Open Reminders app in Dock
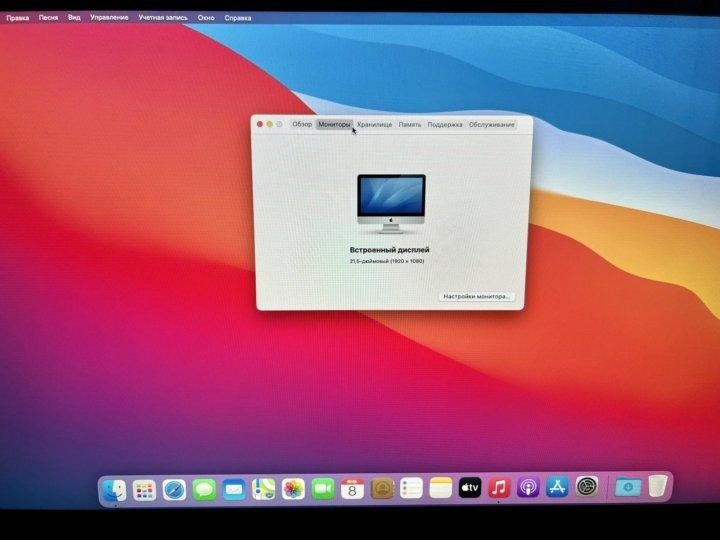This screenshot has height=540, width=720. (x=411, y=488)
